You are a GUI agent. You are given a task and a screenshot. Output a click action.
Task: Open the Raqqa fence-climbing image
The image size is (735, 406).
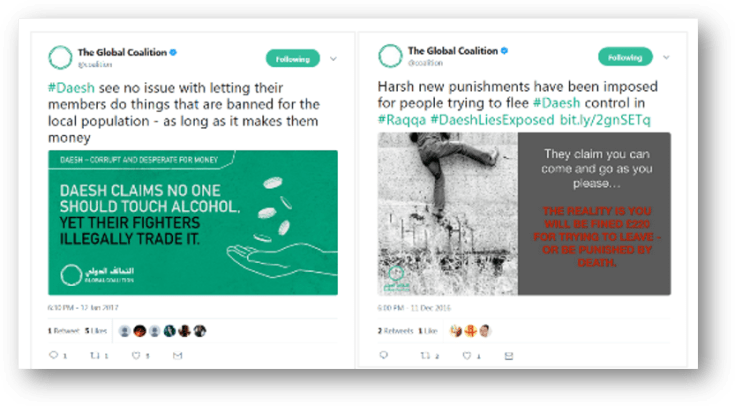tap(447, 214)
